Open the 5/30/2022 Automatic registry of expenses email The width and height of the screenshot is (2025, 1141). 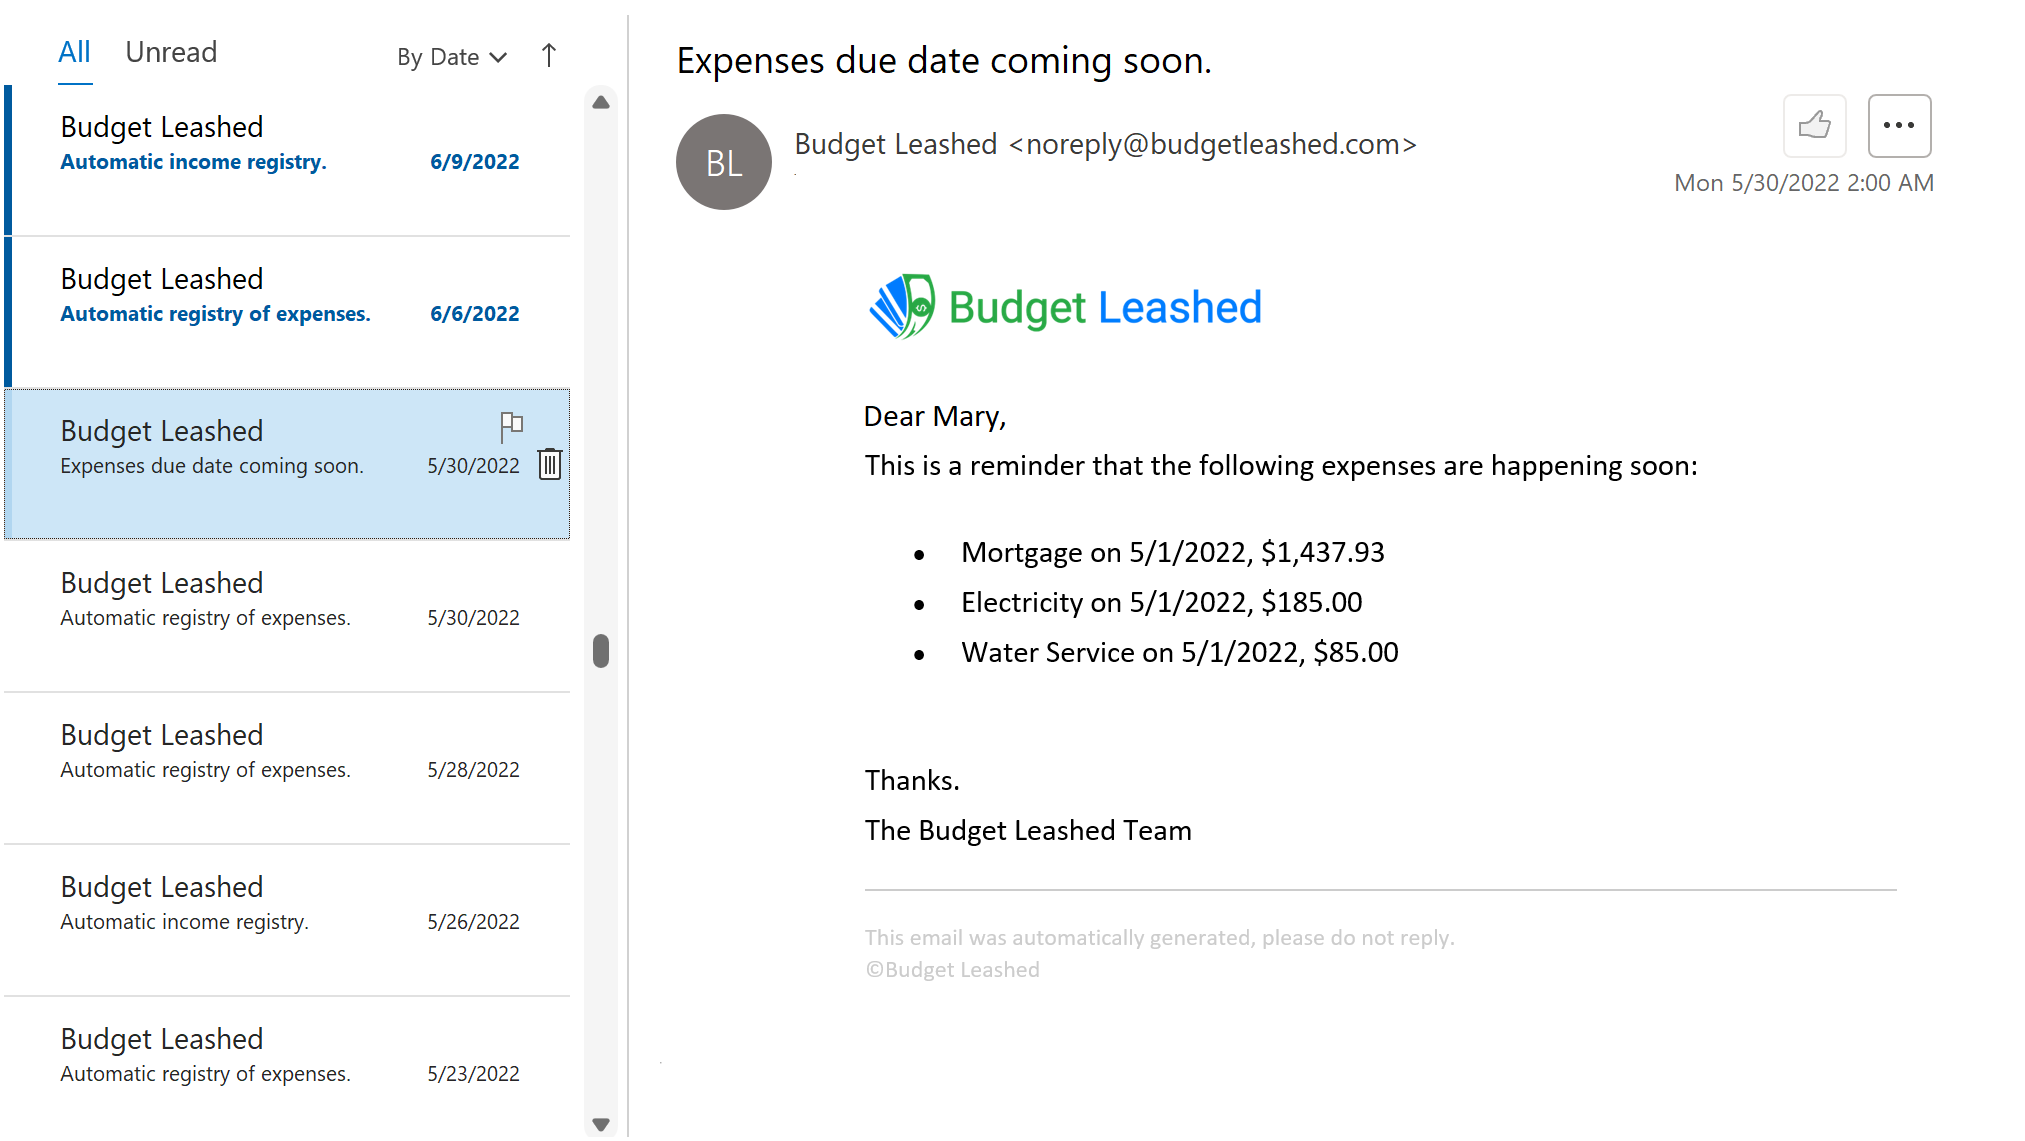tap(288, 616)
